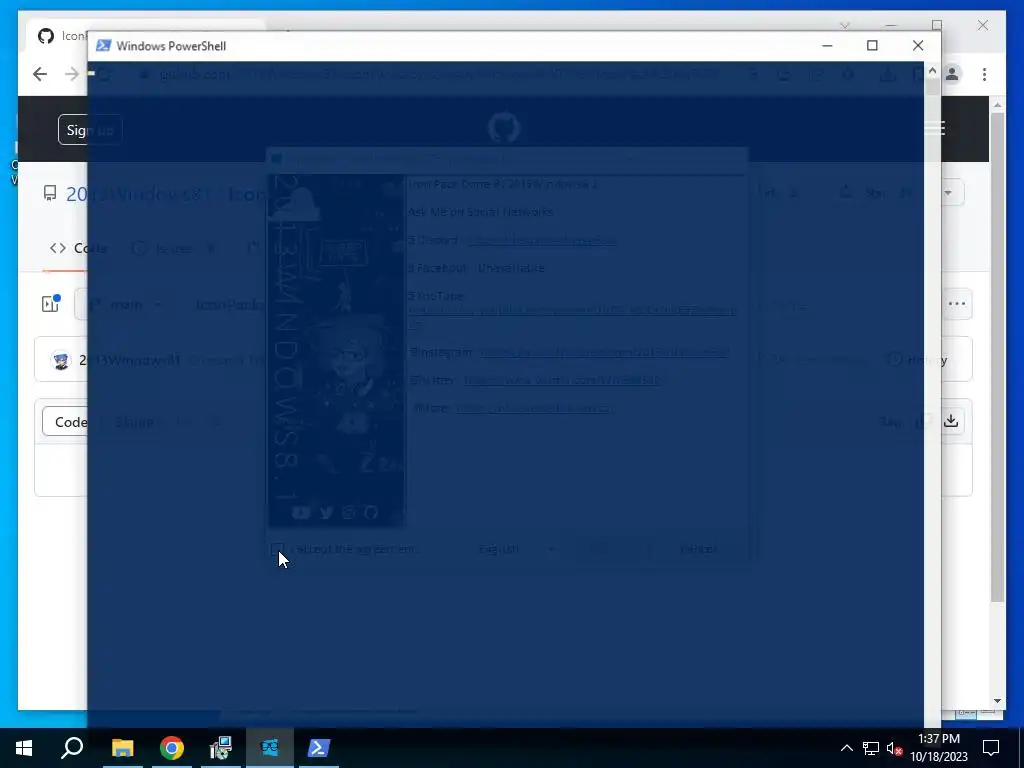The width and height of the screenshot is (1024, 768).
Task: Click the installer setup taskbar icon
Action: (221, 748)
